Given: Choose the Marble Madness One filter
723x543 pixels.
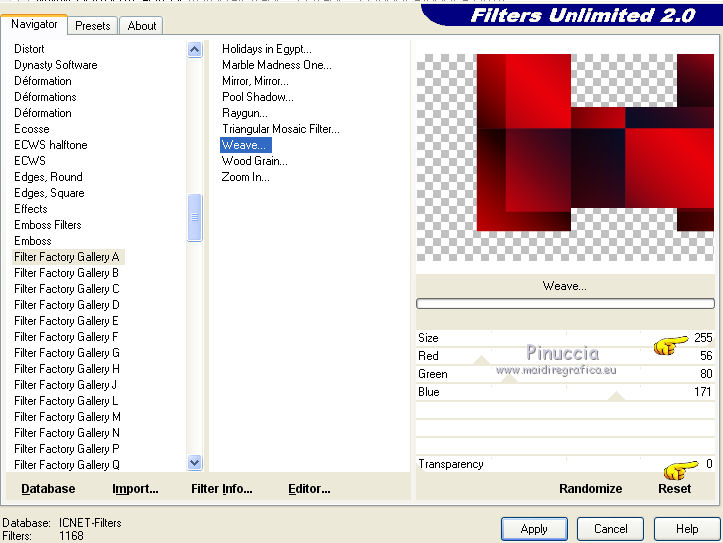Looking at the screenshot, I should (277, 65).
